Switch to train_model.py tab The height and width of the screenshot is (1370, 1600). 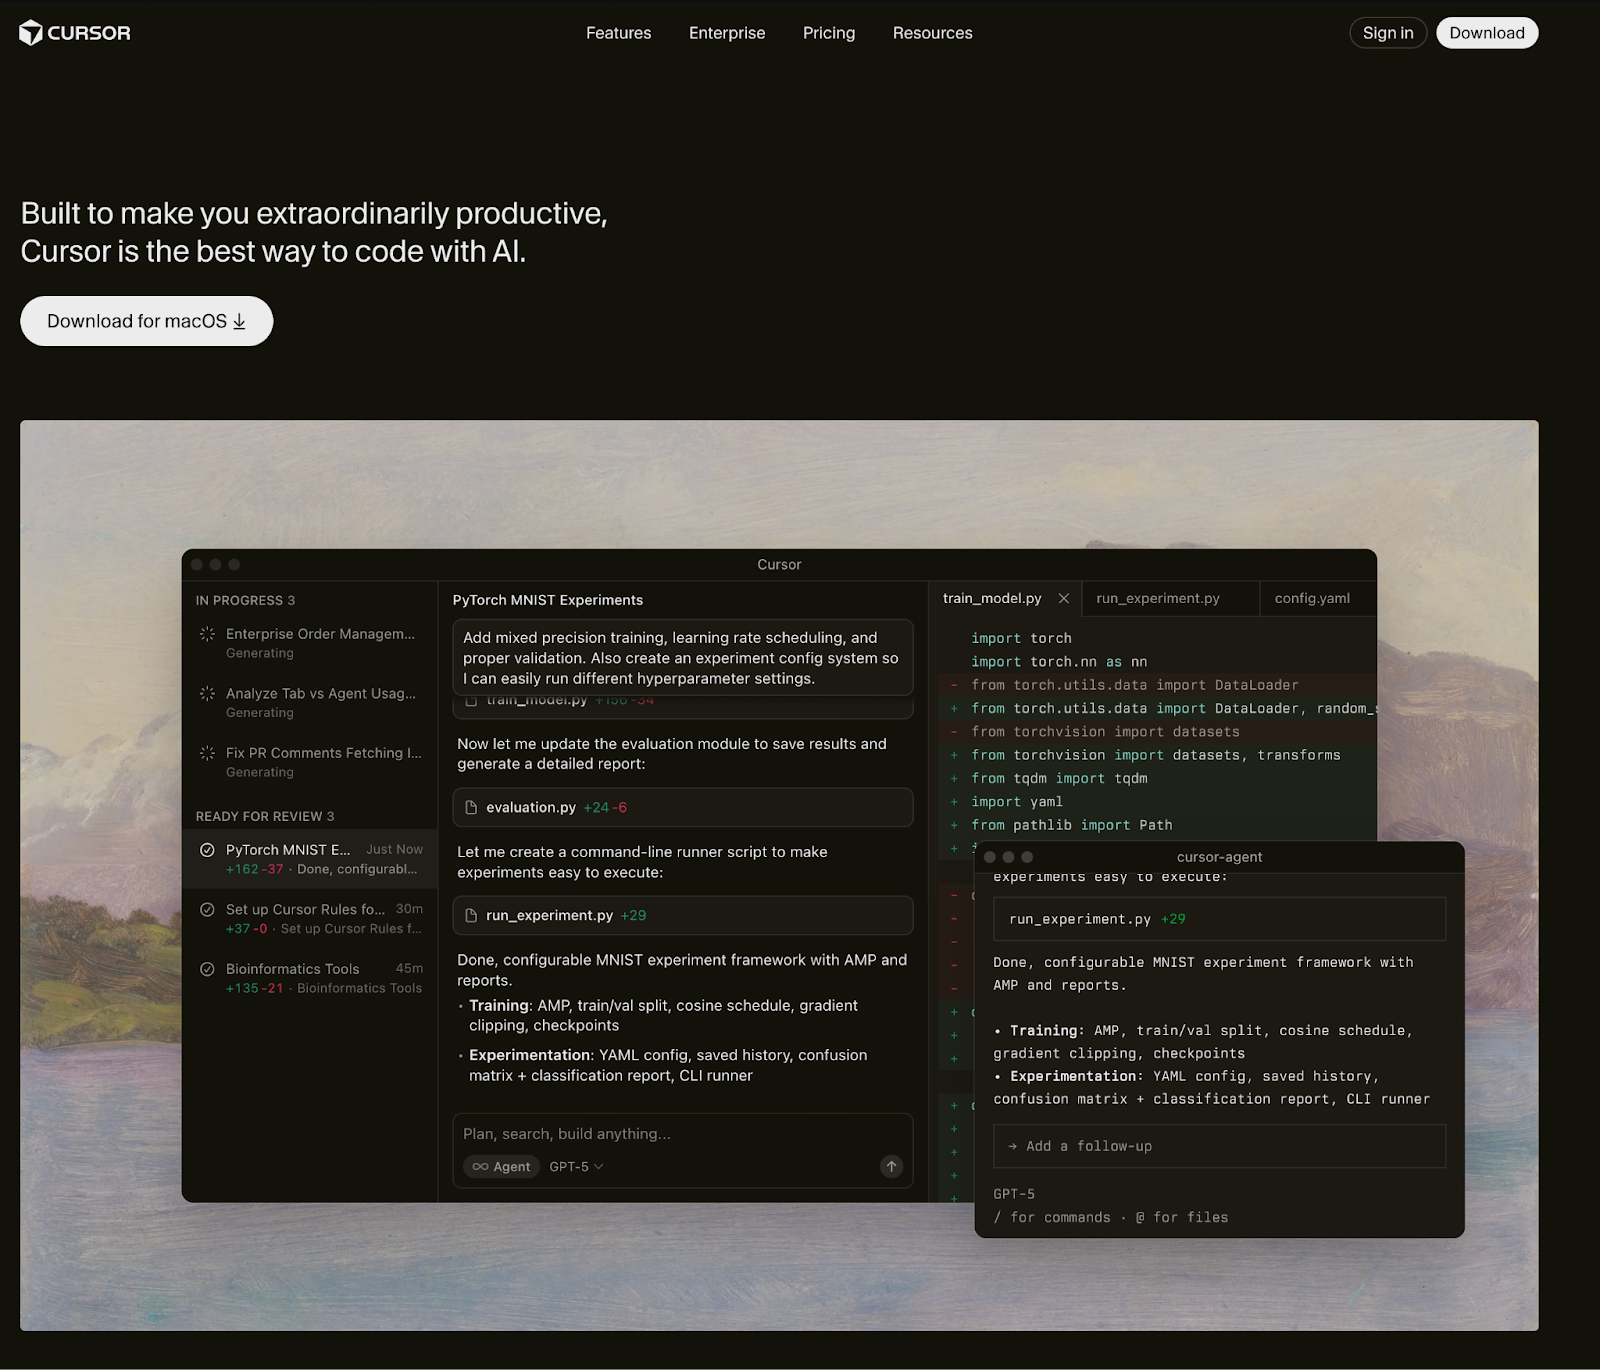[x=992, y=598]
